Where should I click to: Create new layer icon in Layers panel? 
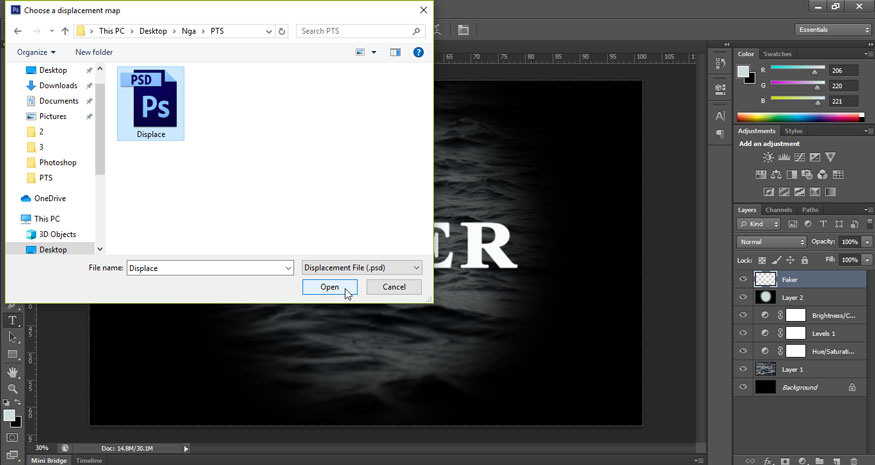(836, 461)
